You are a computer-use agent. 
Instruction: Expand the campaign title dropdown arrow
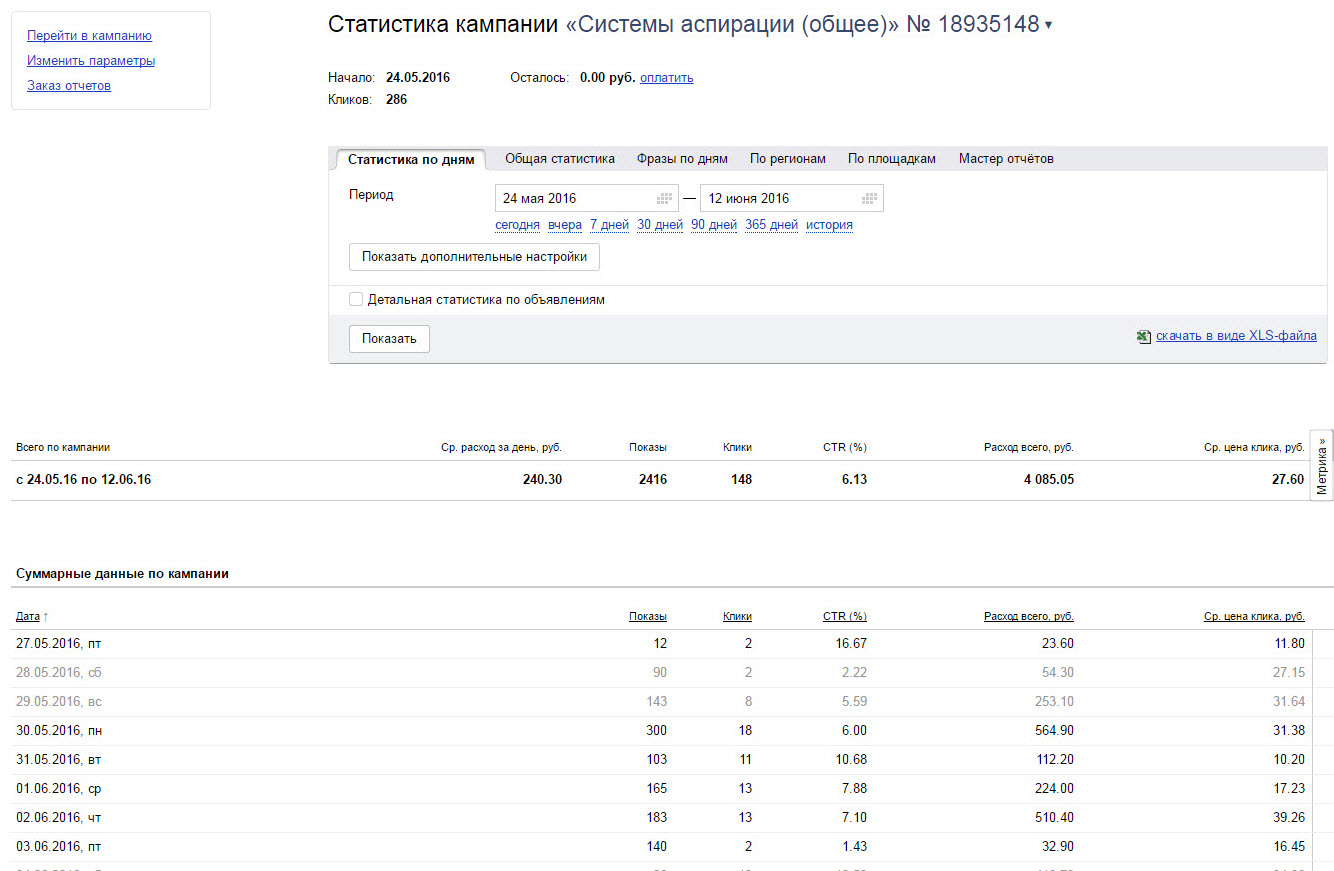[x=1048, y=25]
